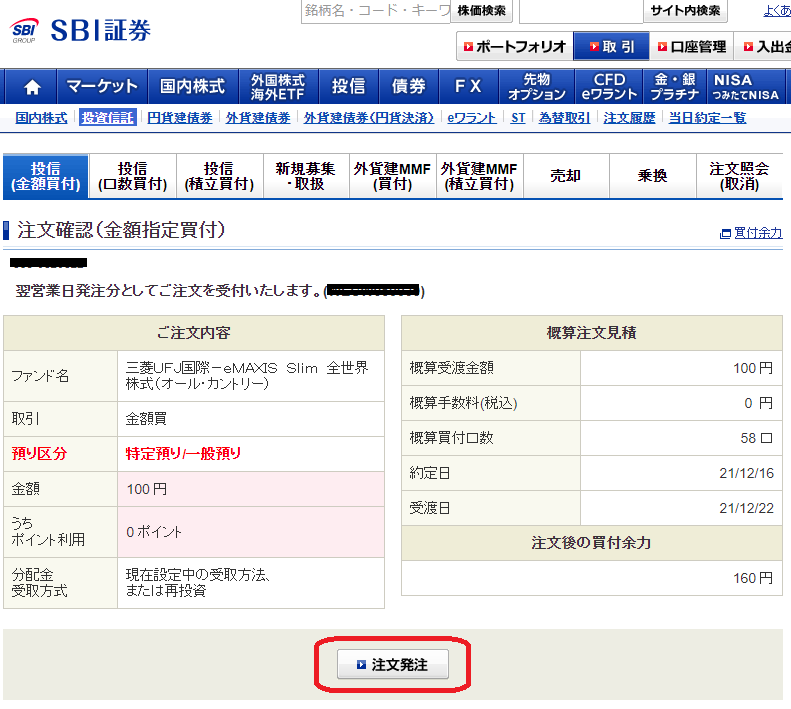
Task: Click the 注文発注 button
Action: coord(392,664)
